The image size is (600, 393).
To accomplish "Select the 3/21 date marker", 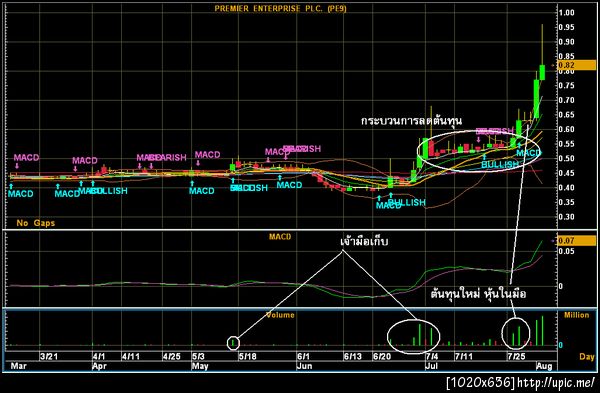I will point(49,357).
